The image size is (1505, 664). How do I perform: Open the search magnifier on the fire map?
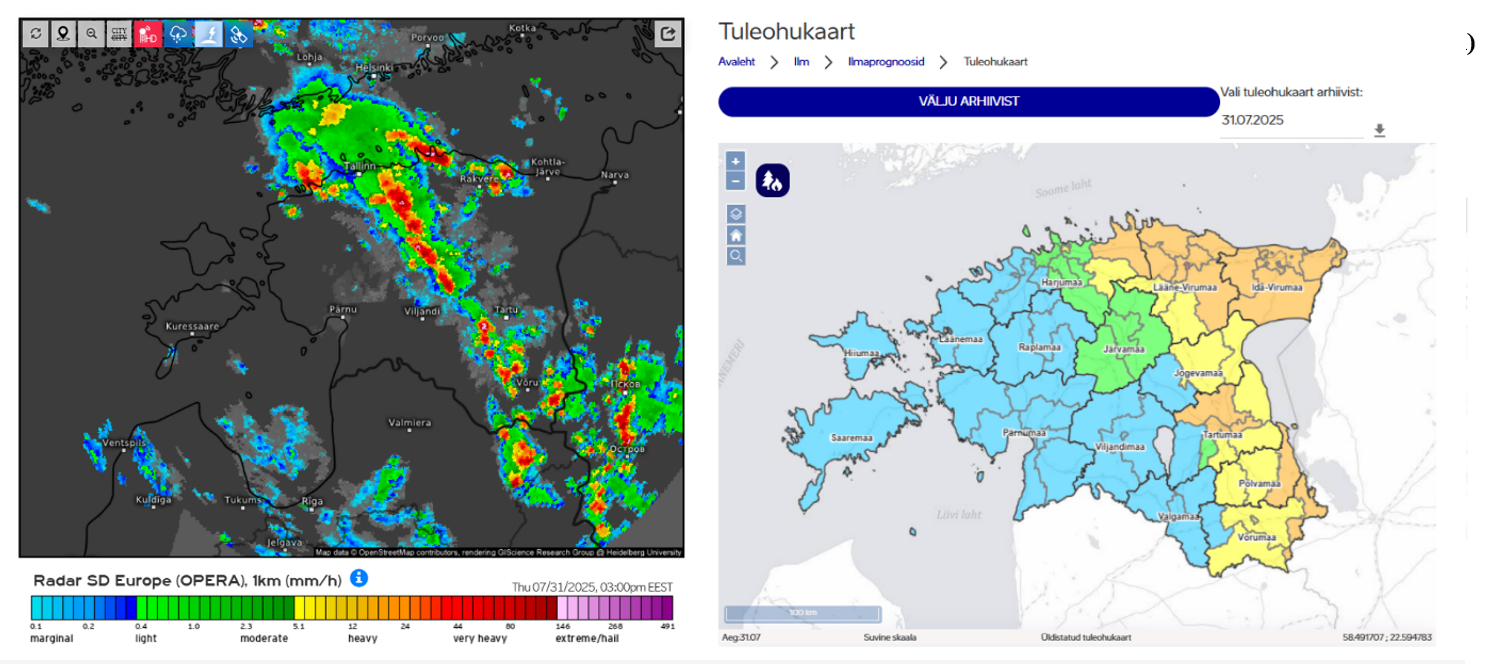pyautogui.click(x=735, y=256)
